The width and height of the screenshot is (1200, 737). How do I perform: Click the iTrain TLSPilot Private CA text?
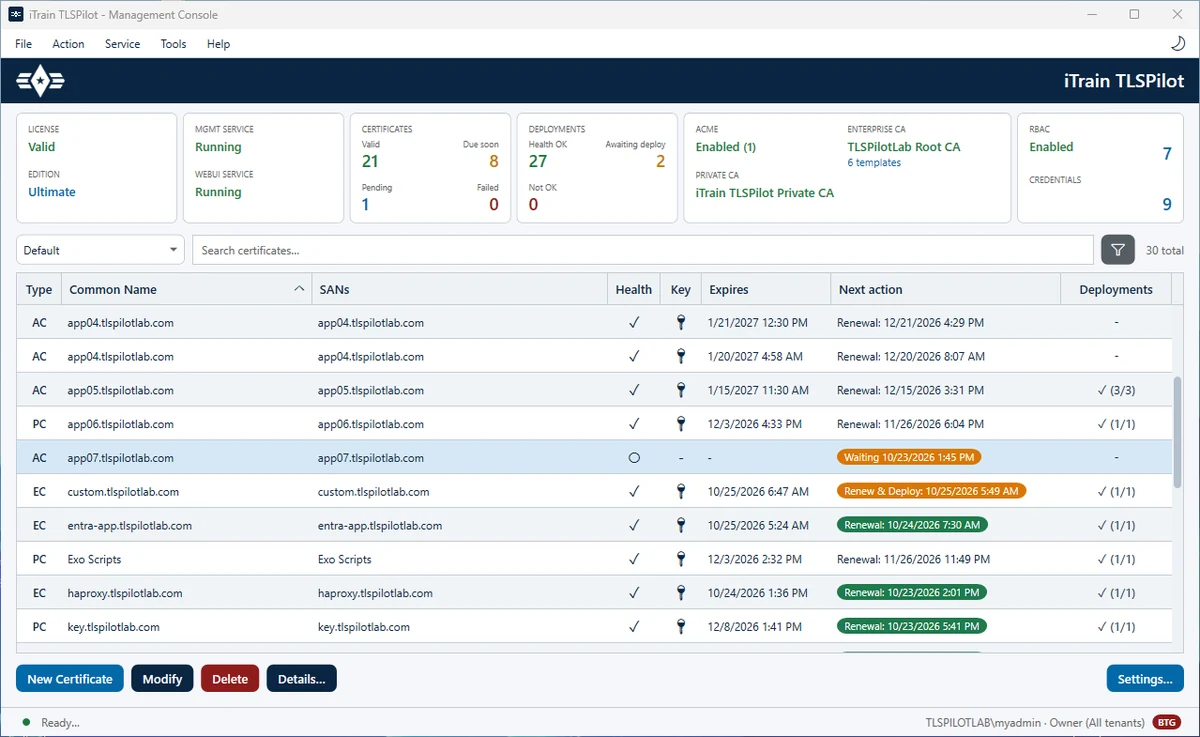765,192
